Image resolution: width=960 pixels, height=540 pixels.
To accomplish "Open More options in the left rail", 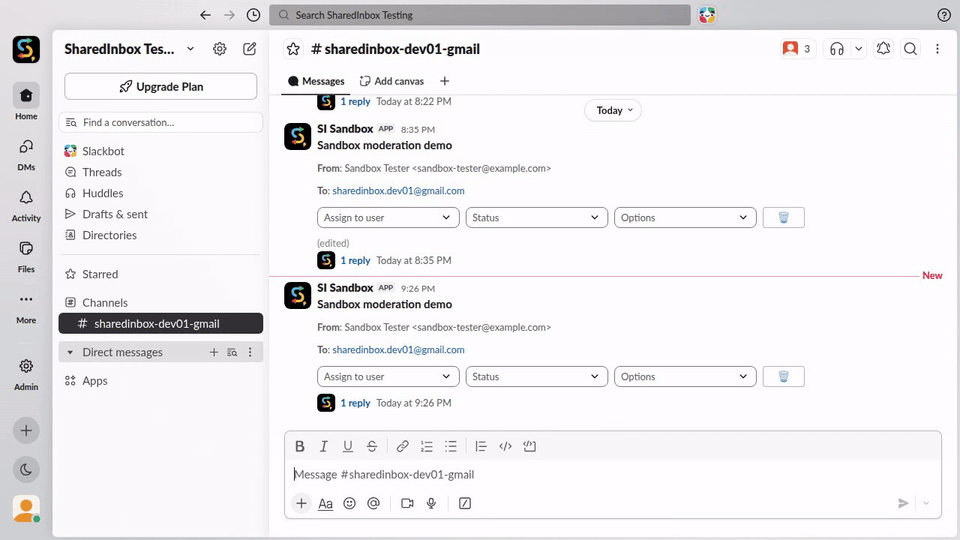I will (x=26, y=307).
